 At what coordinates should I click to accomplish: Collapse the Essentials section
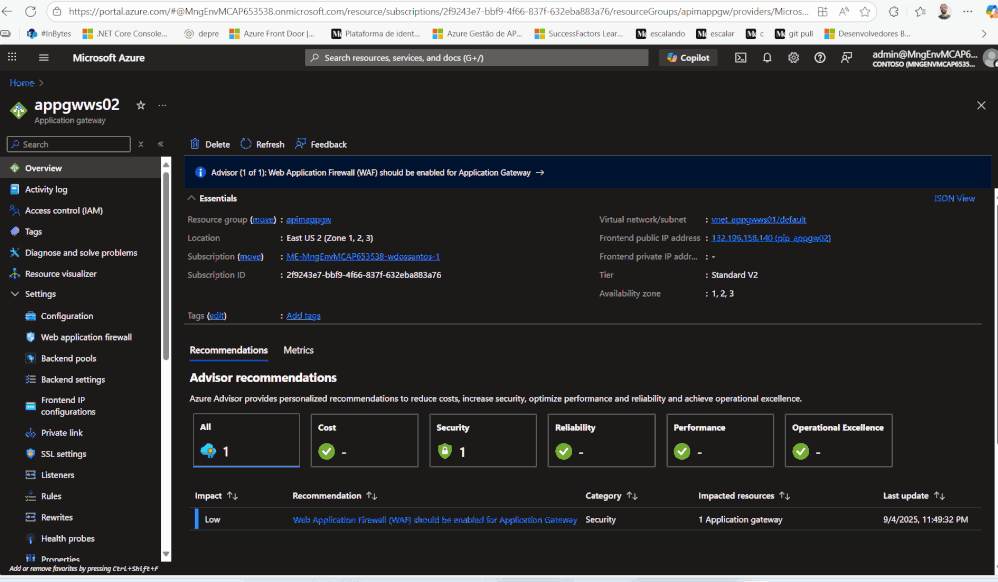(x=212, y=198)
